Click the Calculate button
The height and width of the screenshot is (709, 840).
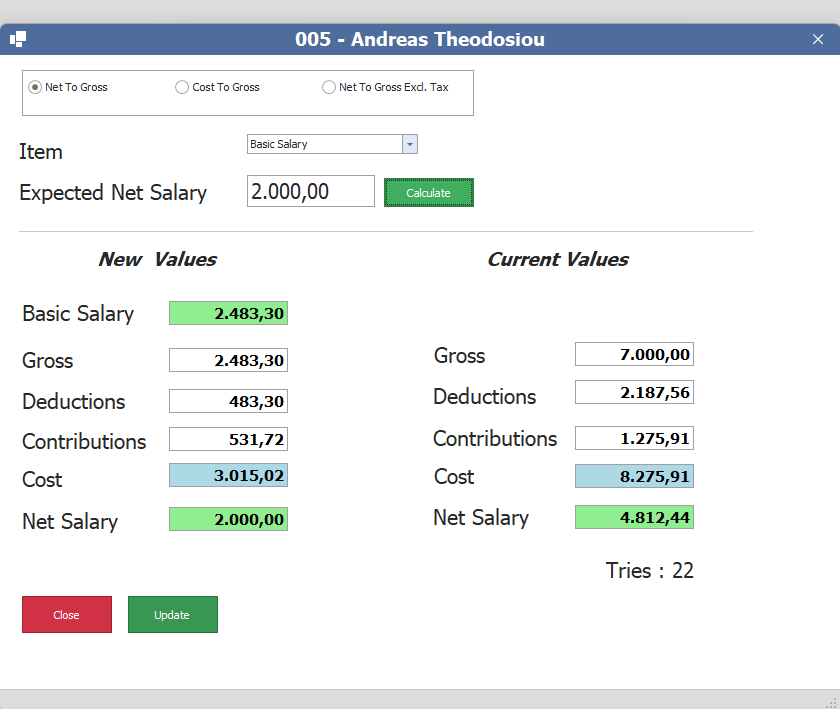[429, 192]
